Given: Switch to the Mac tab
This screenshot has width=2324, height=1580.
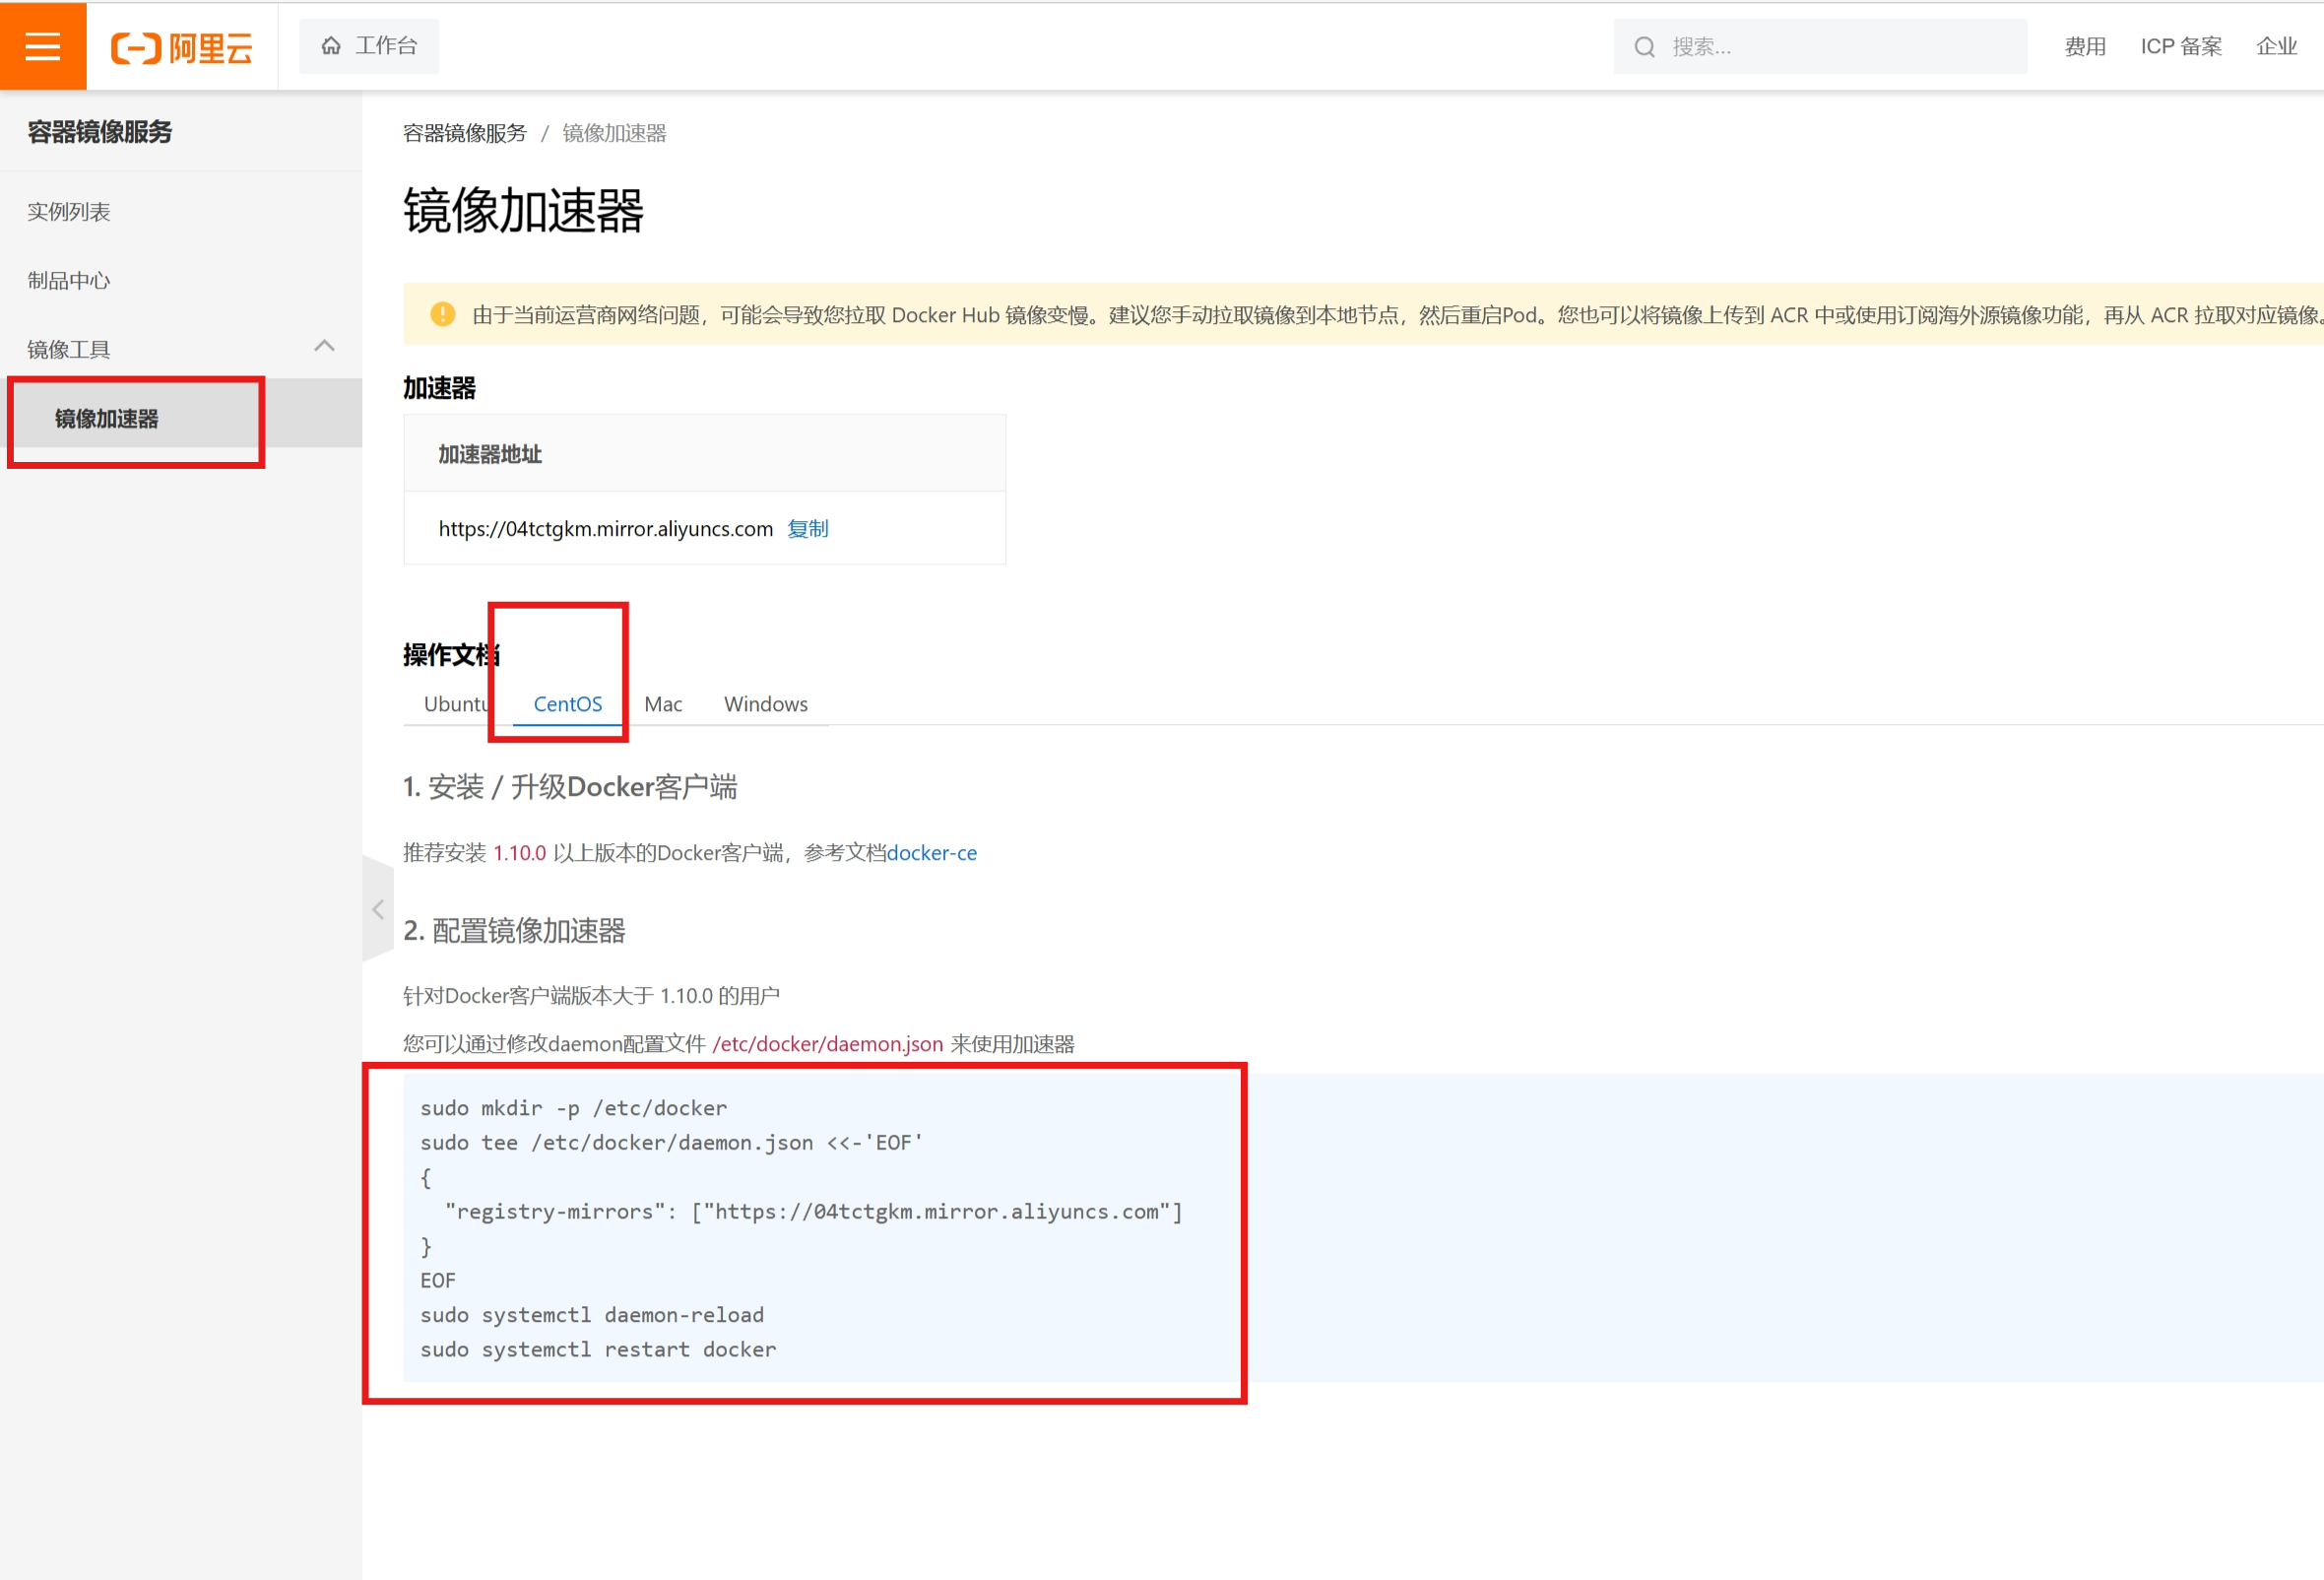Looking at the screenshot, I should [663, 704].
